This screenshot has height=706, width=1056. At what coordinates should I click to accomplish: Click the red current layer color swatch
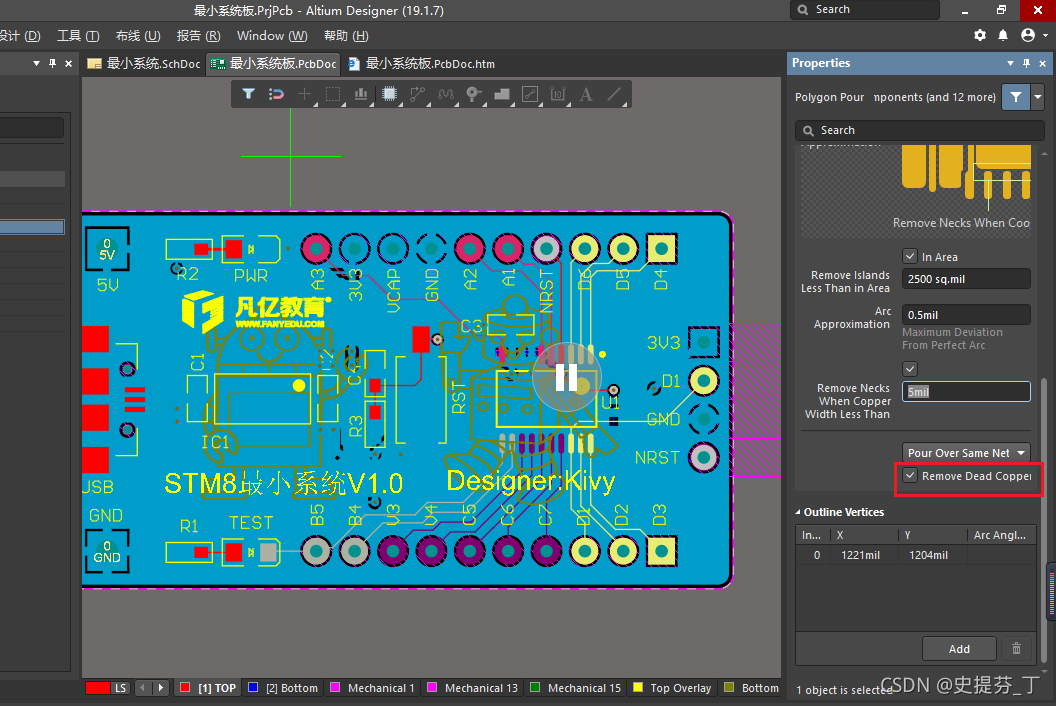tap(98, 688)
